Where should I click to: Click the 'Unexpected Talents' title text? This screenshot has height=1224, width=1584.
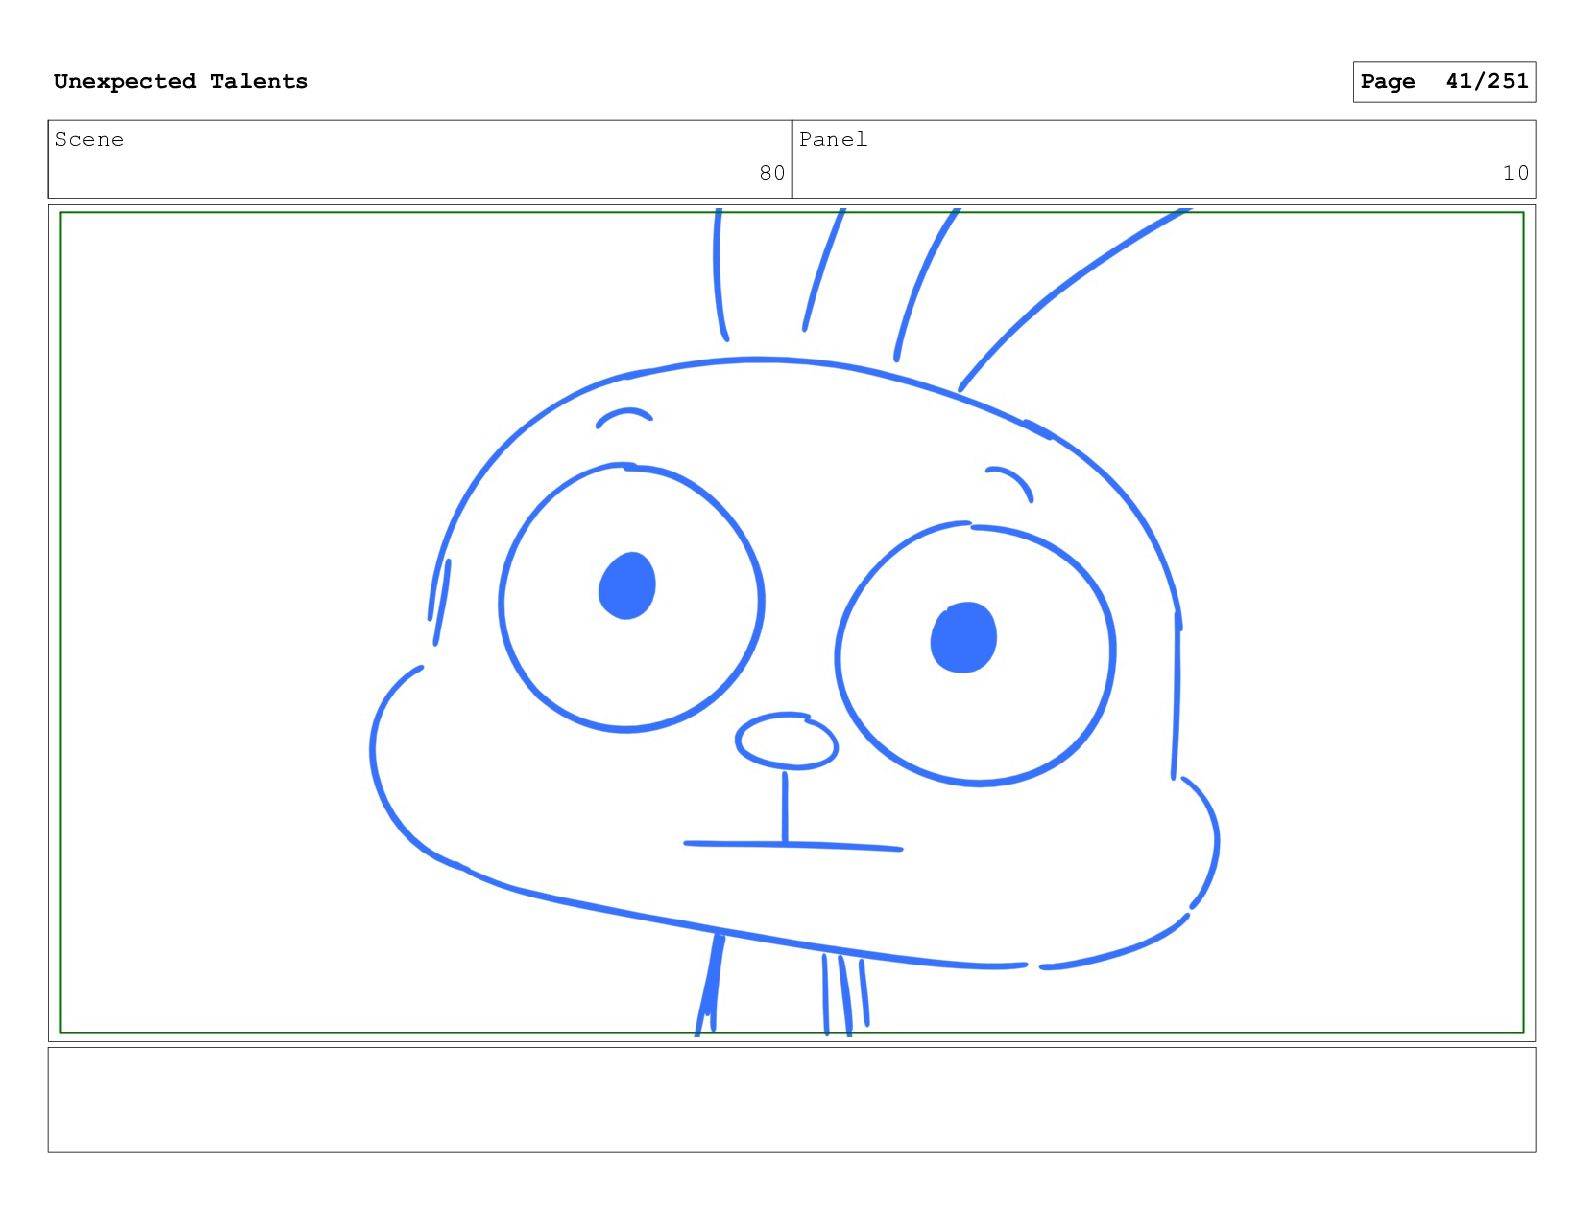coord(181,81)
